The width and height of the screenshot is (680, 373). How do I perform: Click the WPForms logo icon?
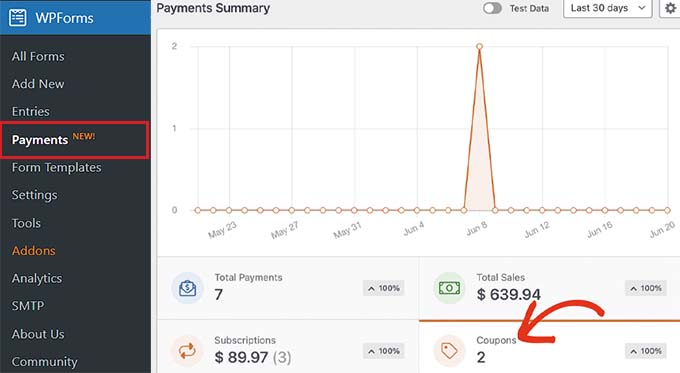18,18
